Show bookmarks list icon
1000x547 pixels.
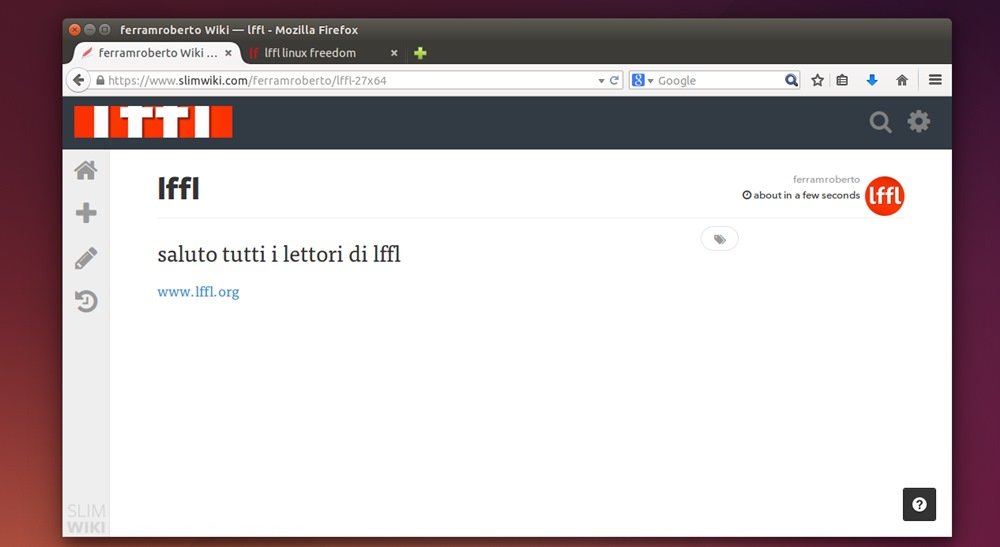[842, 80]
